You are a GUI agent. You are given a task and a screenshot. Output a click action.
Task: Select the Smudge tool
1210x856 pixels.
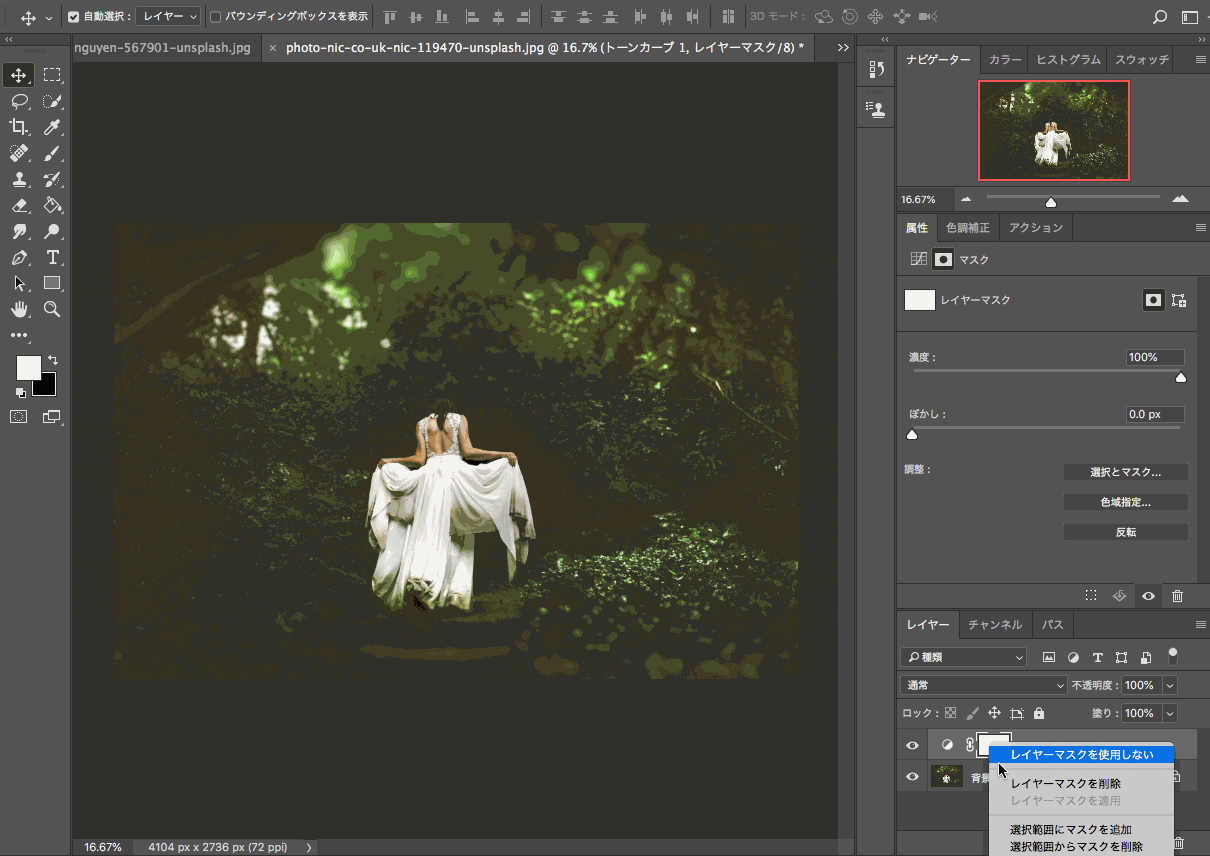point(18,231)
